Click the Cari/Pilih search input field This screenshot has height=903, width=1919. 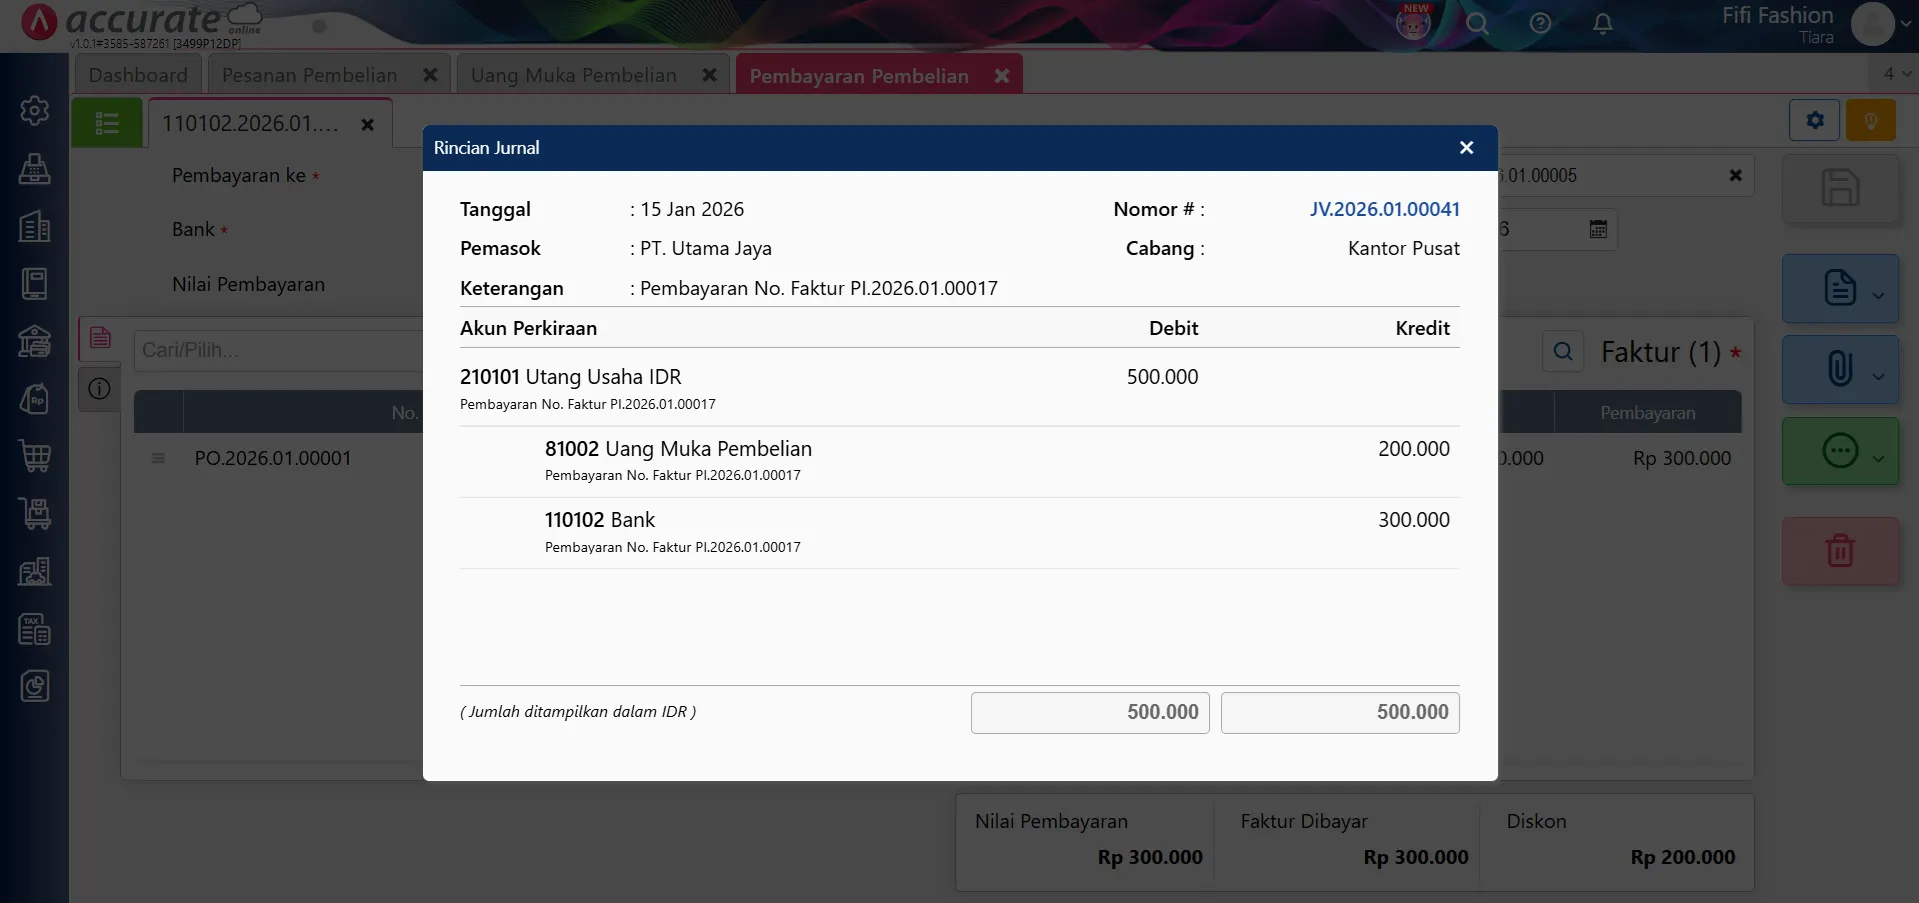tap(276, 350)
